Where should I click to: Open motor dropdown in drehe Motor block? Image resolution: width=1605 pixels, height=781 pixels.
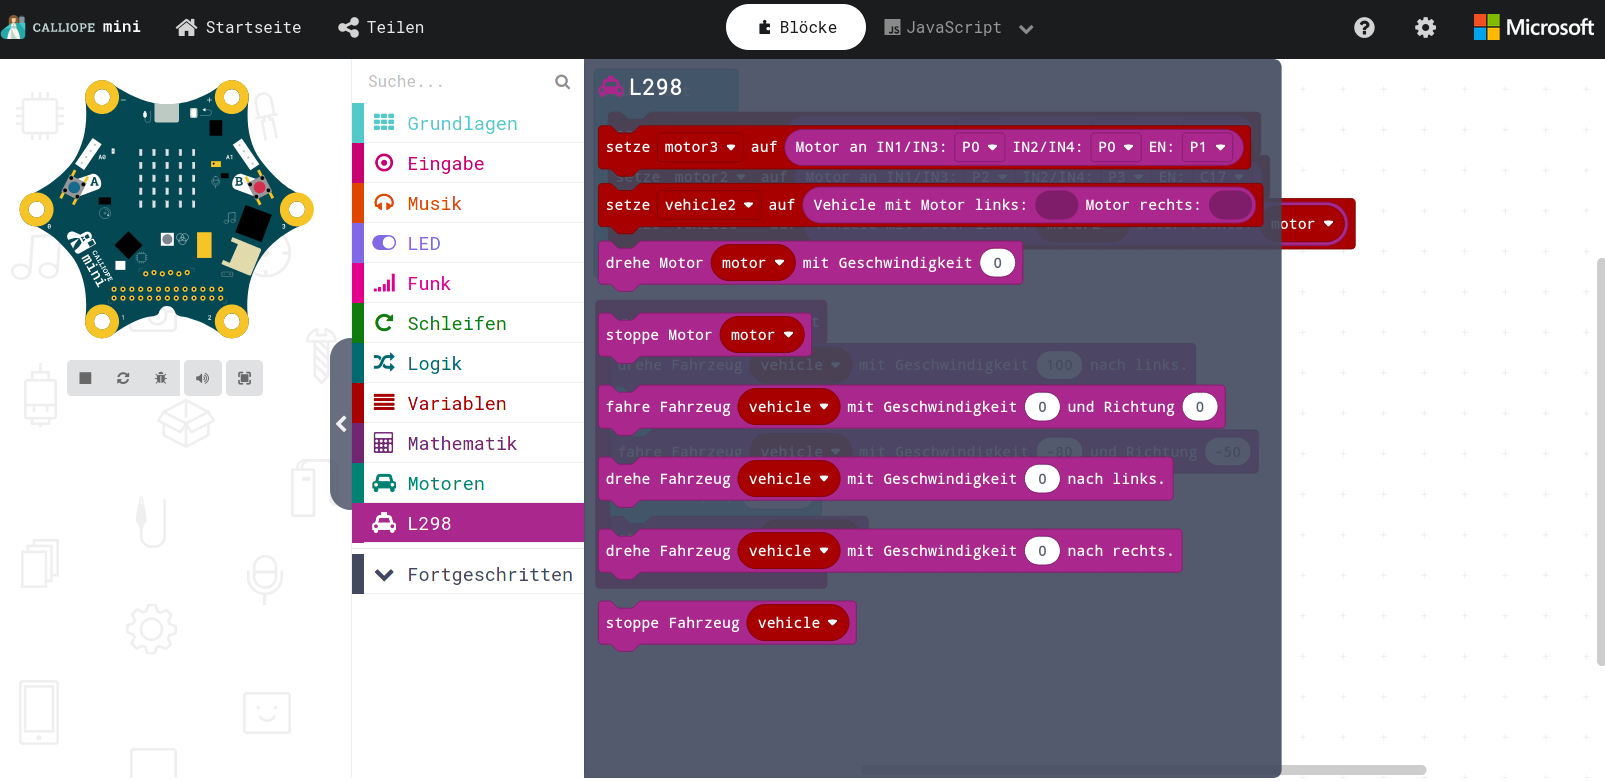[753, 263]
